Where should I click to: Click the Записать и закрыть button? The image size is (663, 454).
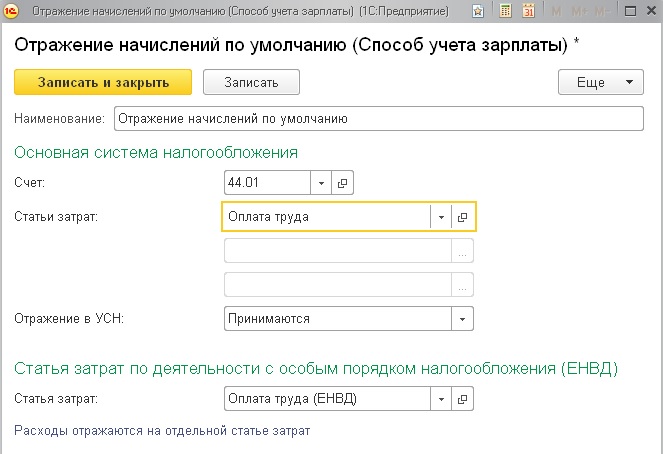click(103, 82)
